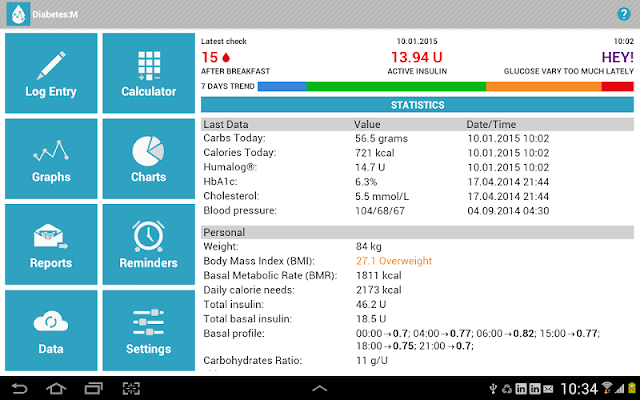Expand the bottom navigation up chevron
This screenshot has width=640, height=400.
pos(320,388)
